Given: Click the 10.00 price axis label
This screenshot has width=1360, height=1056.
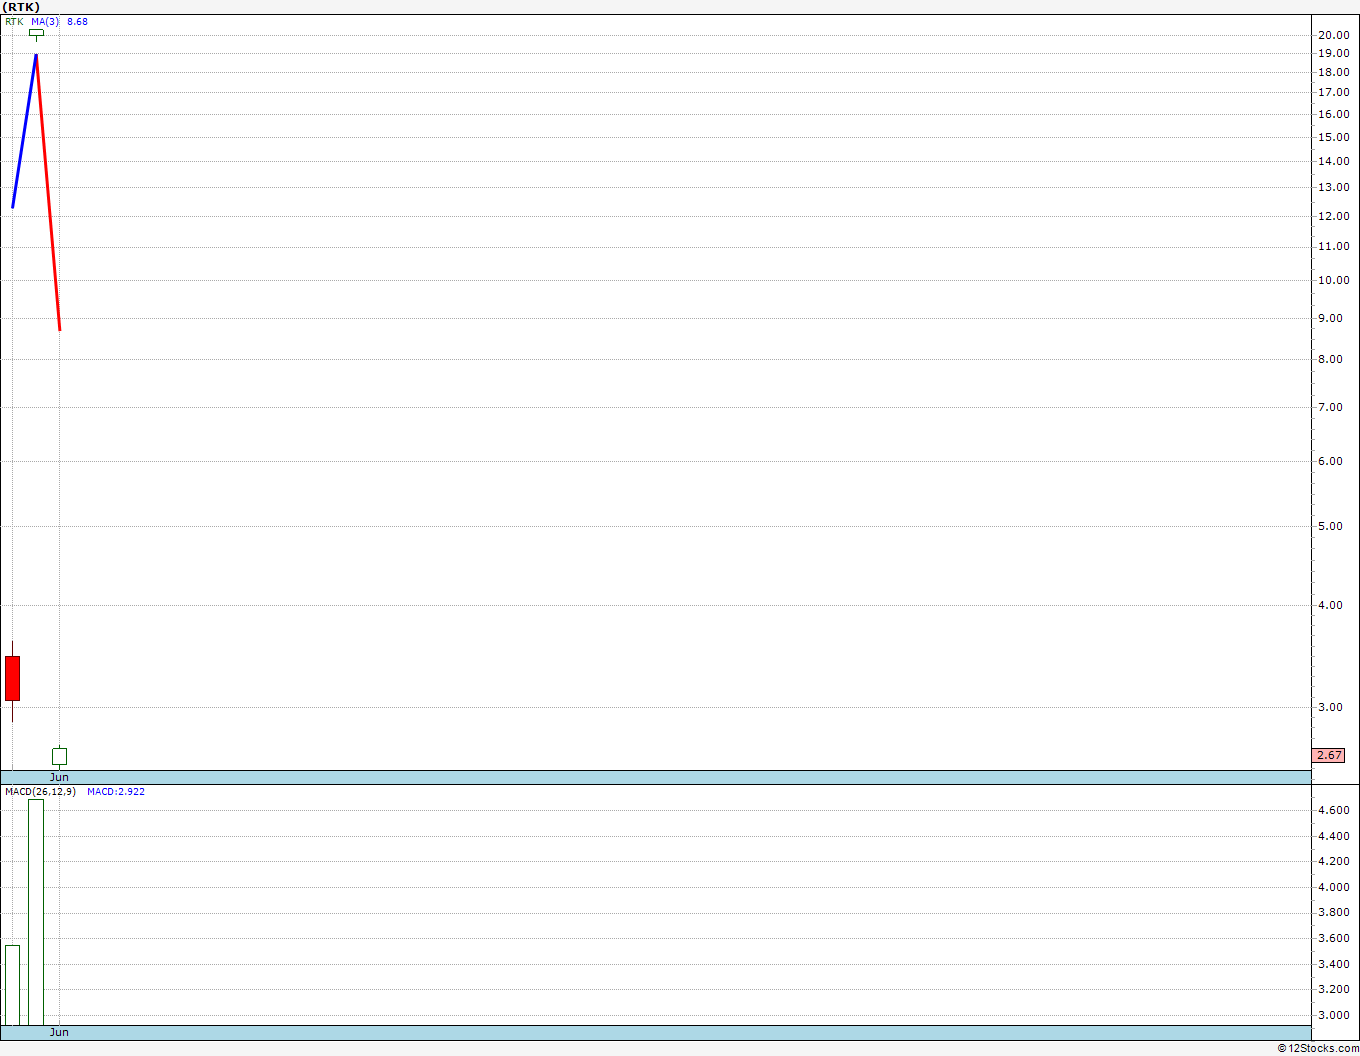Looking at the screenshot, I should click(1333, 280).
